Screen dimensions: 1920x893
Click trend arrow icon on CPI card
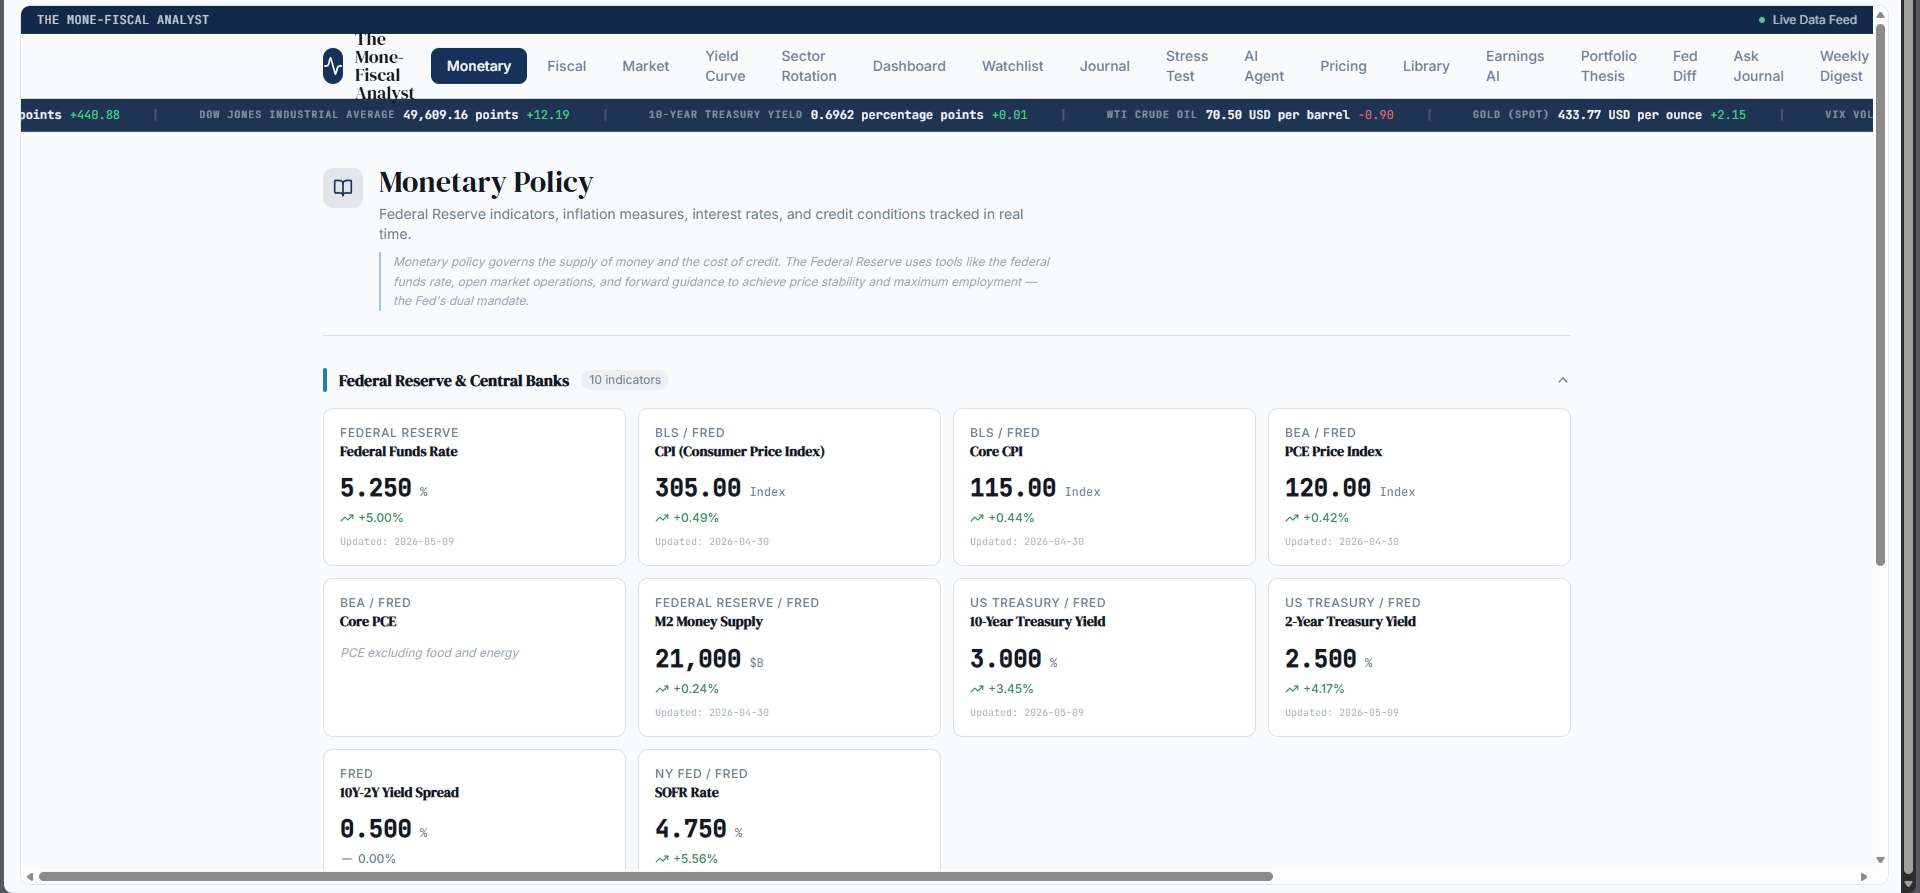(662, 518)
